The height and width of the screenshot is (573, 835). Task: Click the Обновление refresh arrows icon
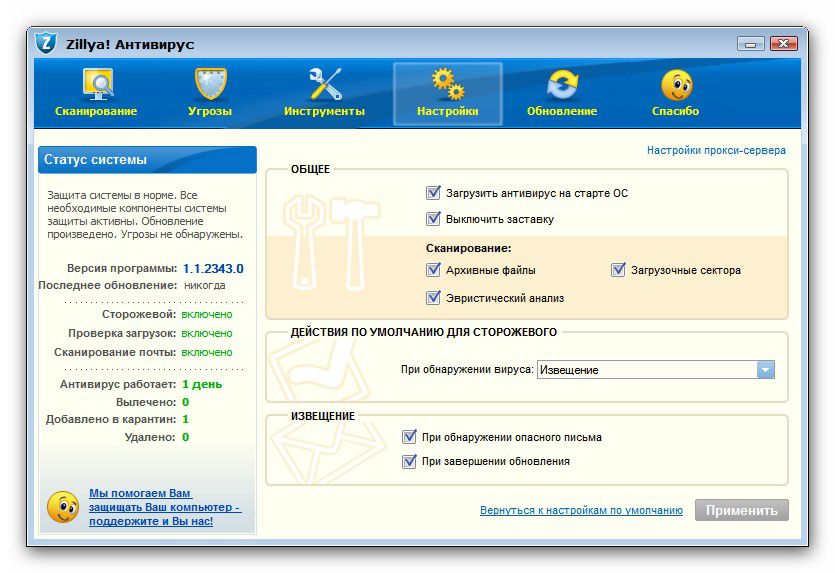(x=562, y=84)
